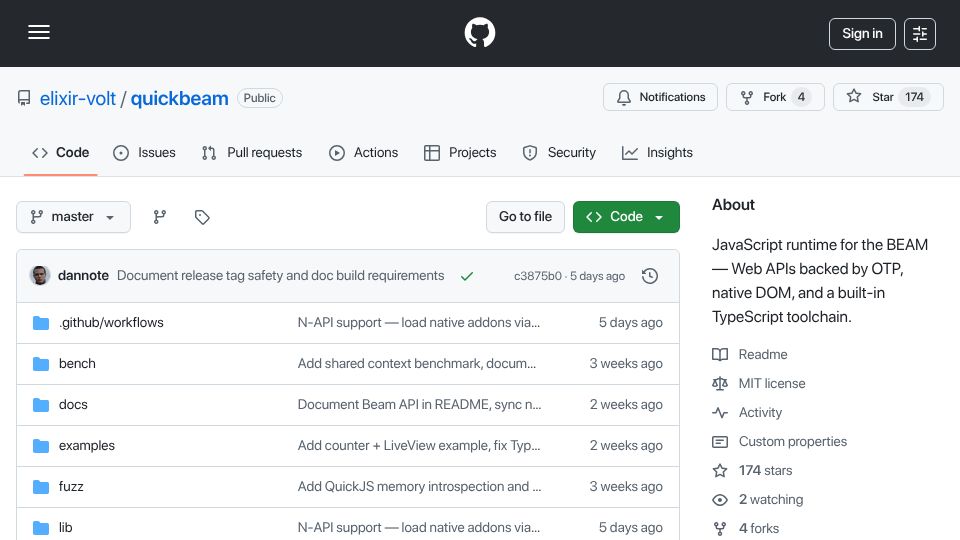
Task: Open 'Add counter + LiveView example' commit message
Action: click(419, 446)
